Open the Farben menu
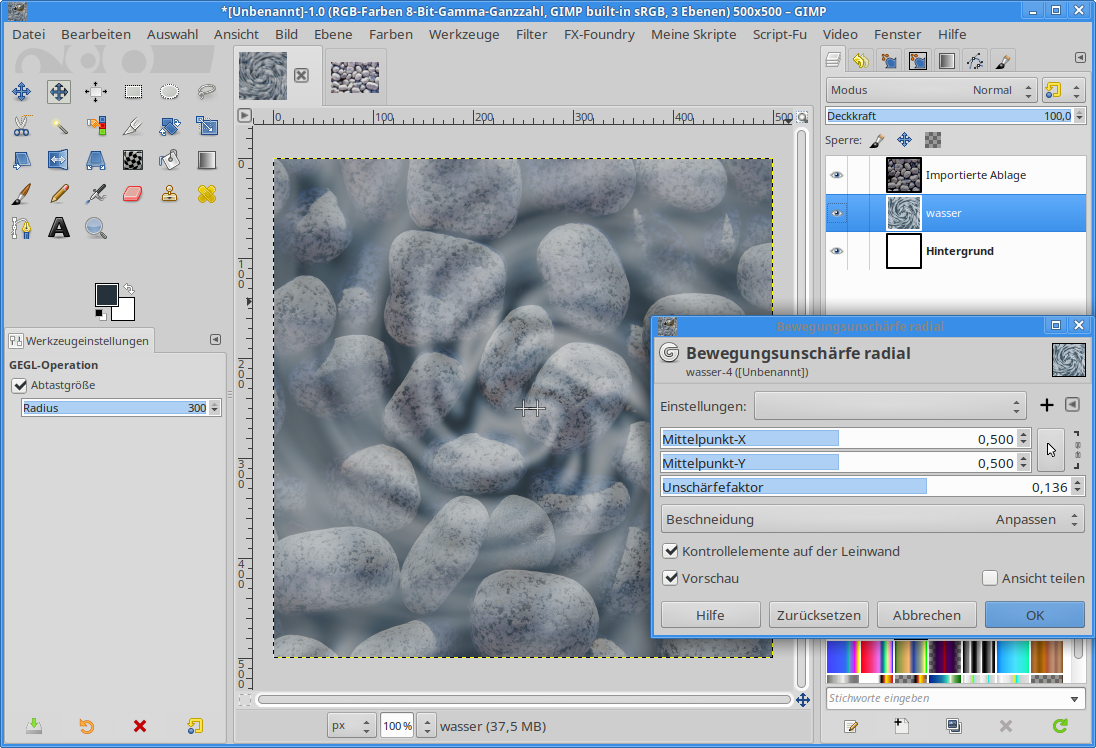 click(x=390, y=34)
